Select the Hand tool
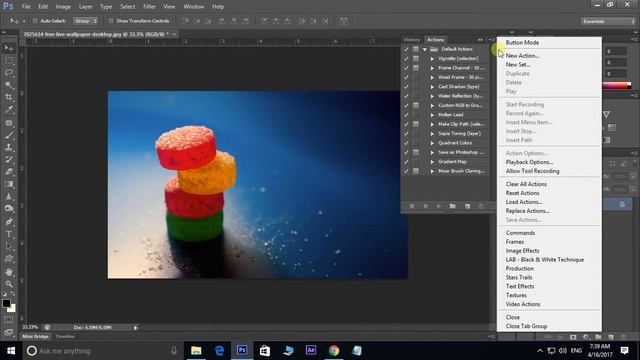Image resolution: width=640 pixels, height=360 pixels. (9, 272)
